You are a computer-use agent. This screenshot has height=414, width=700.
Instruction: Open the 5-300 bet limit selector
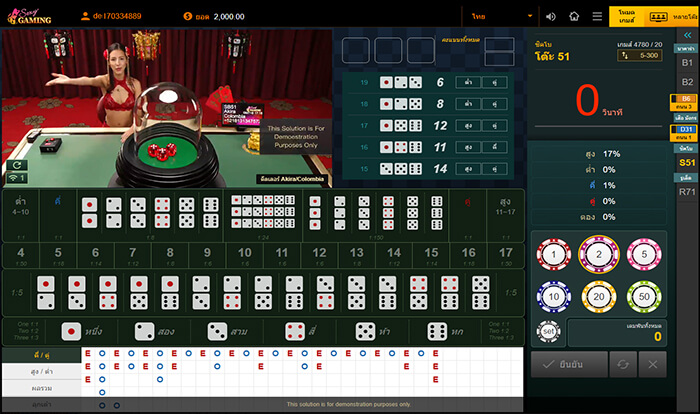tap(640, 55)
